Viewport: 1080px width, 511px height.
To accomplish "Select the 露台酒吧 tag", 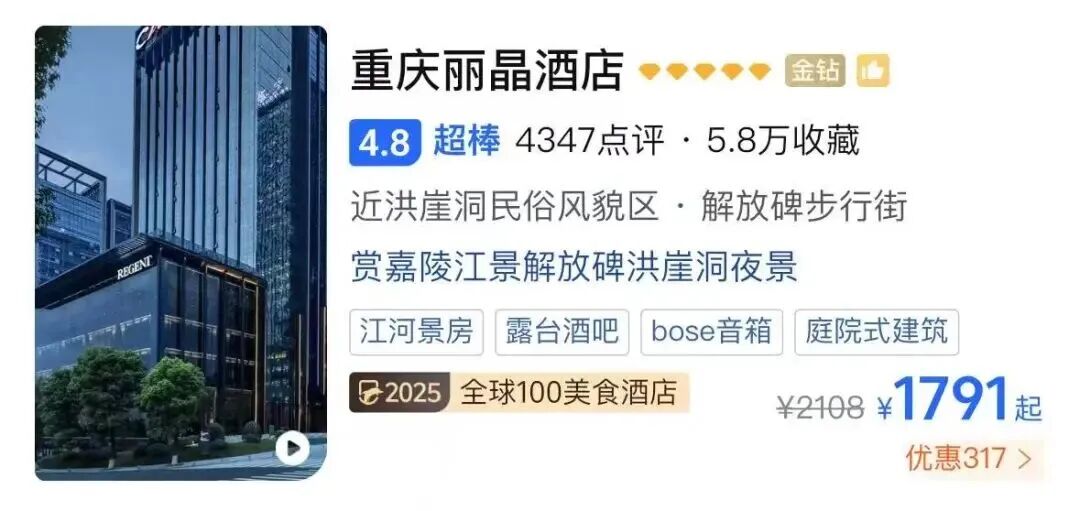I will (x=561, y=332).
